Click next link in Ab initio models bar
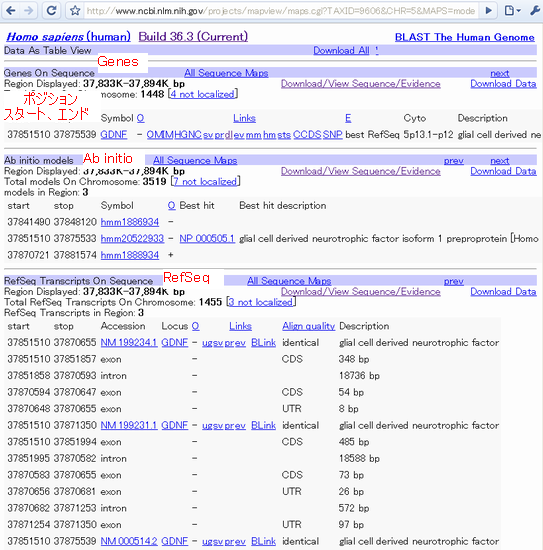 [x=500, y=161]
